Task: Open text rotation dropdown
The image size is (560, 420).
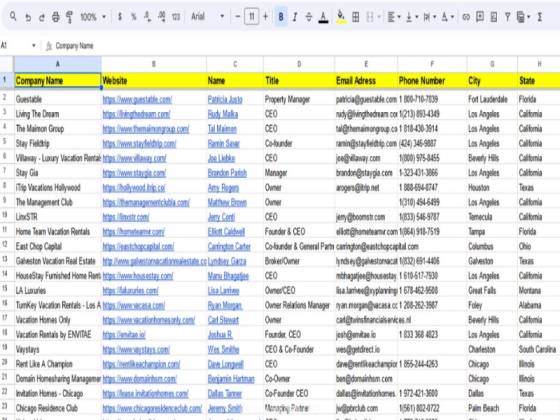Action: coord(448,17)
